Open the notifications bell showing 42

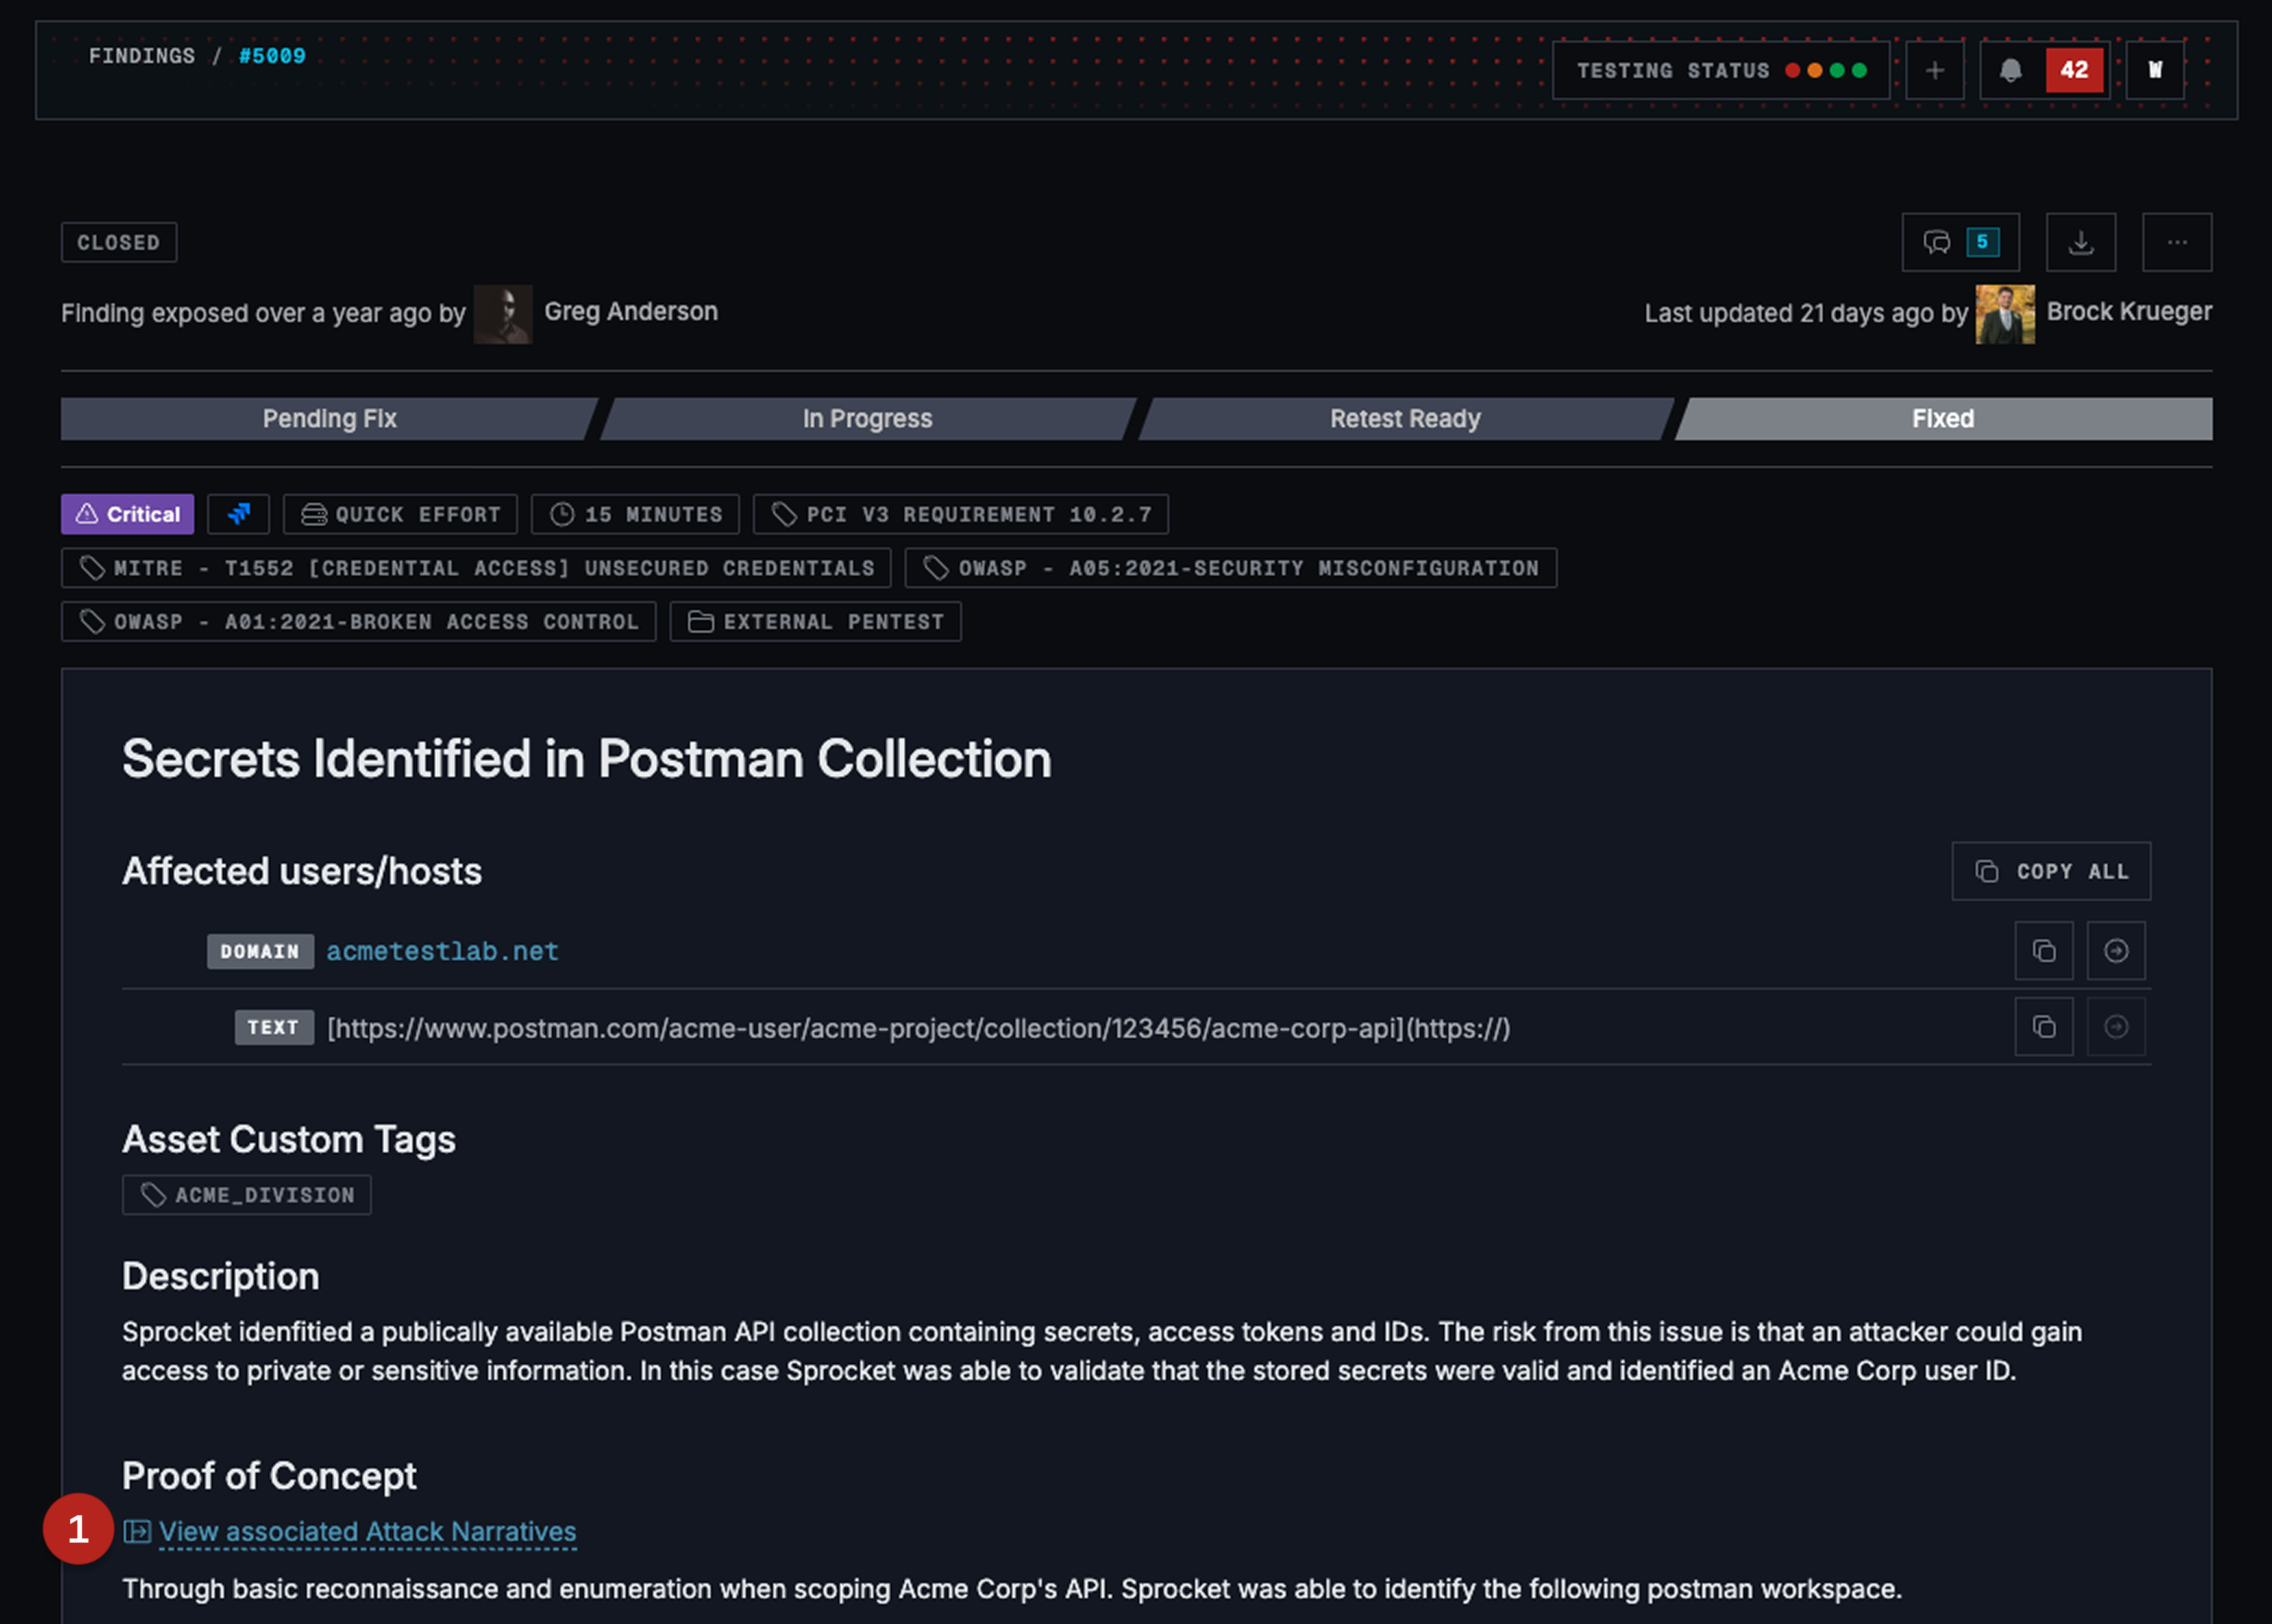coord(2044,70)
